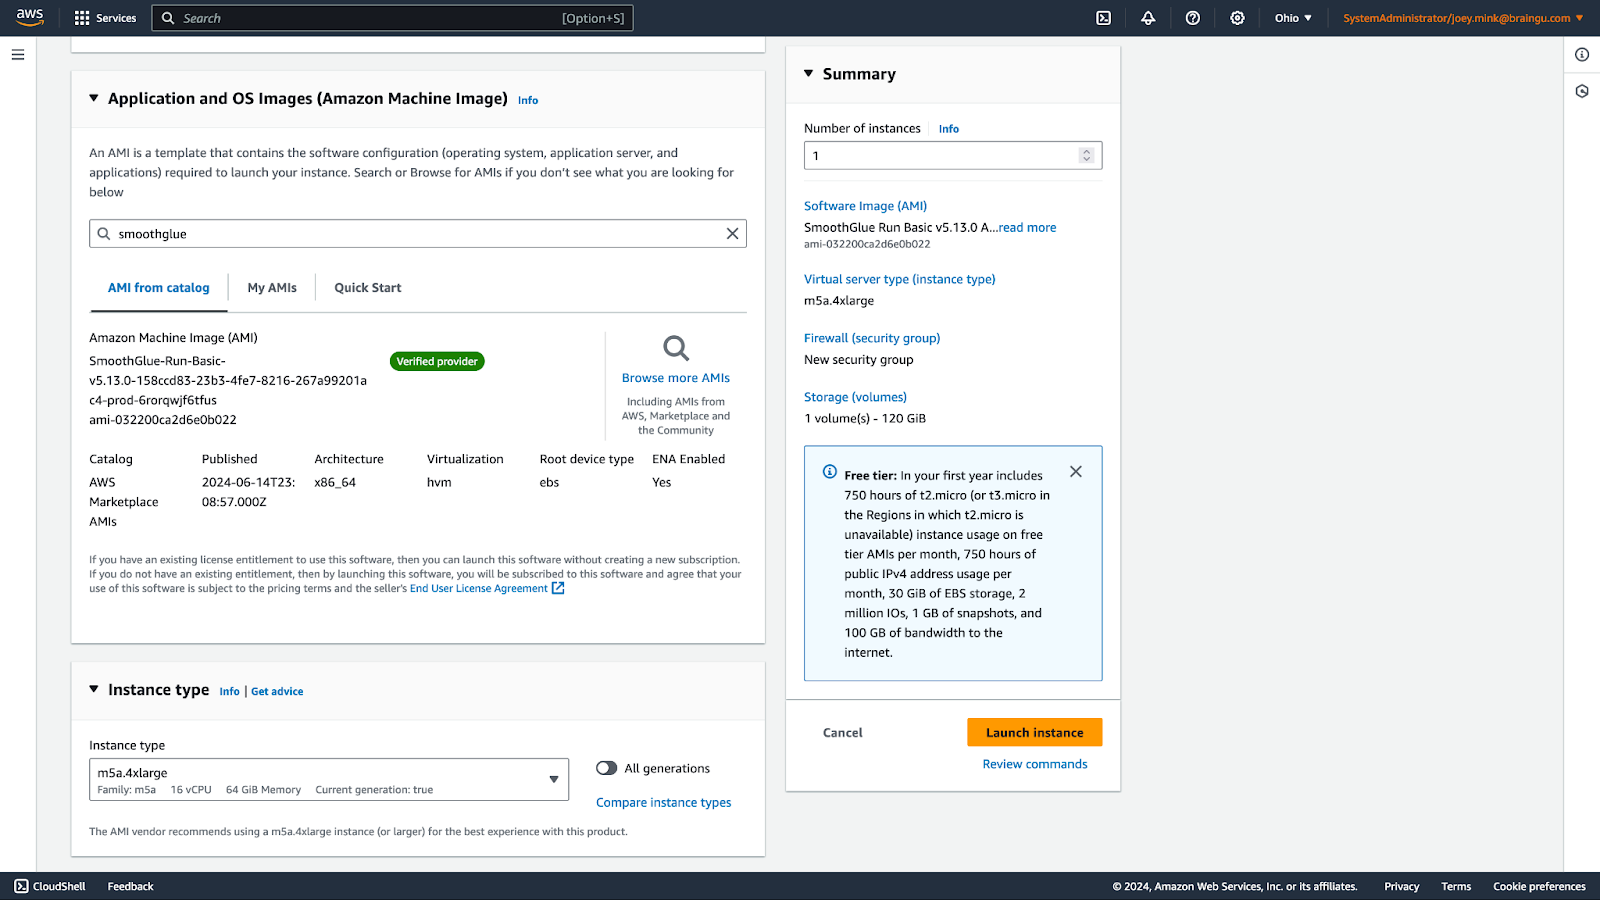The image size is (1600, 900).
Task: Open the notifications bell
Action: [x=1148, y=18]
